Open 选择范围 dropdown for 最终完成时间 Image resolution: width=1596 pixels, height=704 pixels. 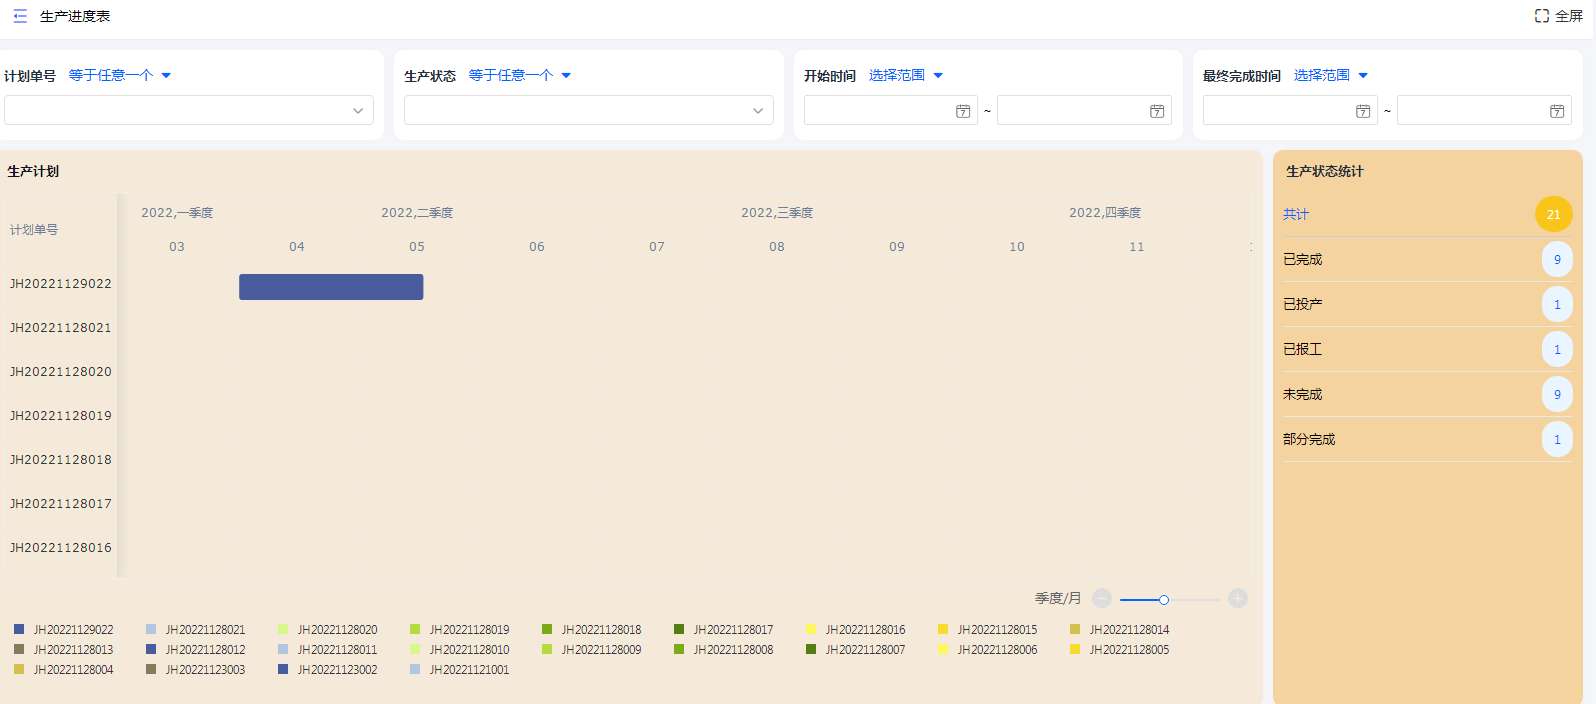(x=1331, y=75)
